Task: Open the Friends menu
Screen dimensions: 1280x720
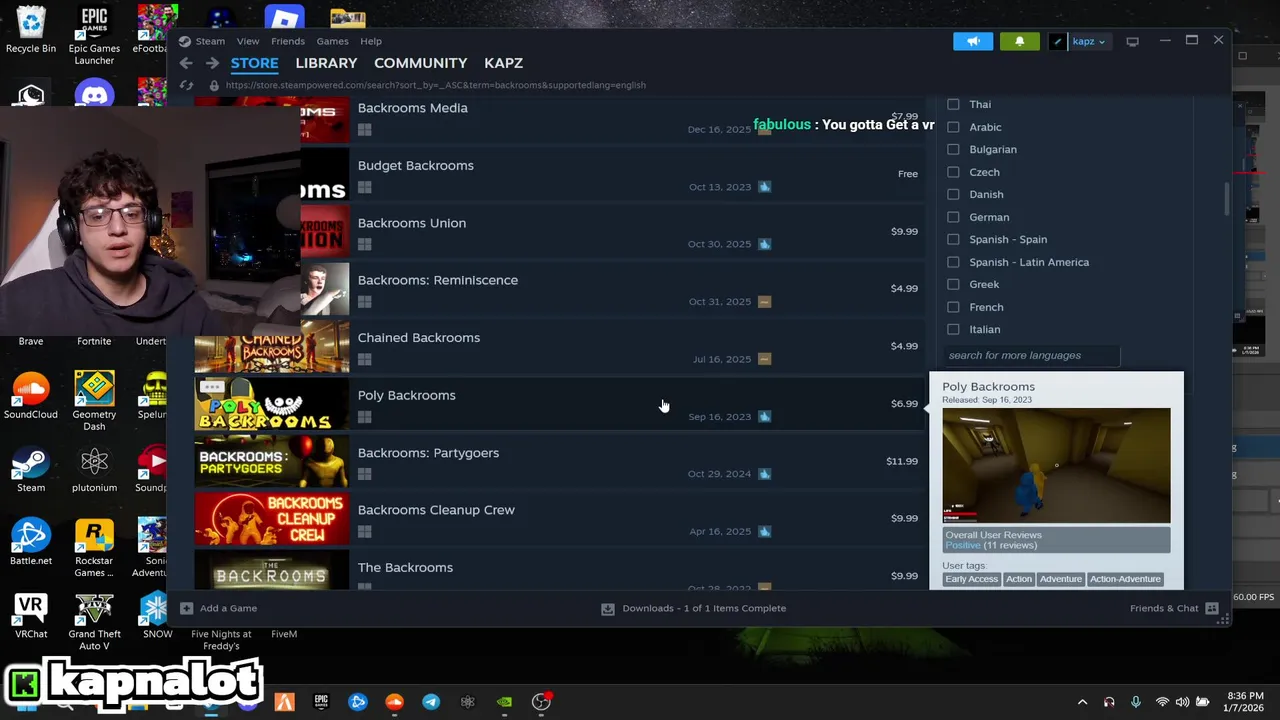Action: pyautogui.click(x=288, y=41)
